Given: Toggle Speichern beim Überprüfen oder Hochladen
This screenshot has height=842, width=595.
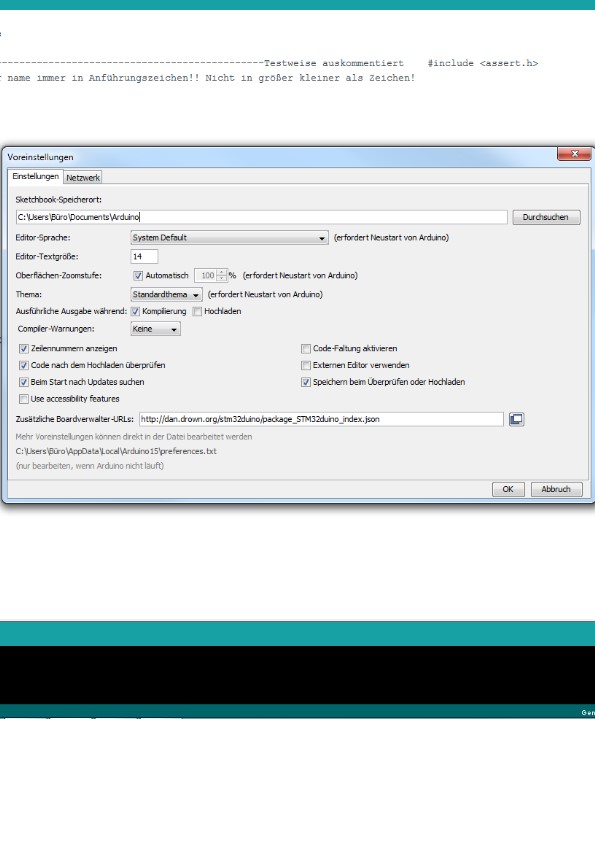Looking at the screenshot, I should click(306, 382).
